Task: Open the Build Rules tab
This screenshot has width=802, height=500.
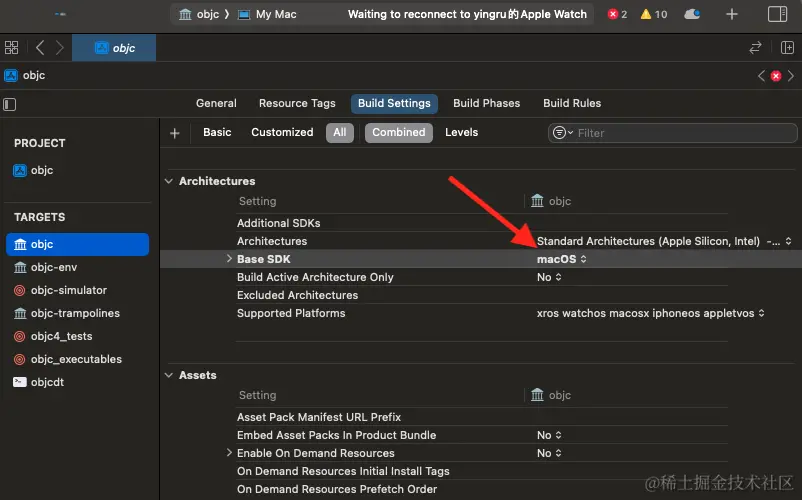Action: point(572,103)
